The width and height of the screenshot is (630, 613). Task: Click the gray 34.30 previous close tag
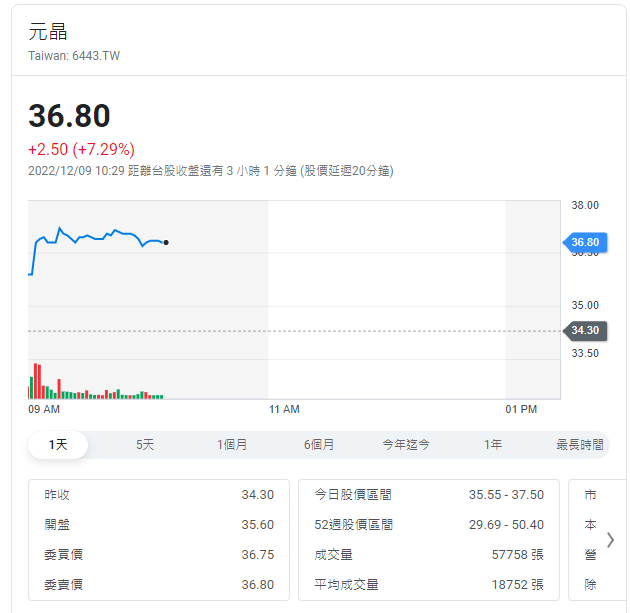pos(585,330)
